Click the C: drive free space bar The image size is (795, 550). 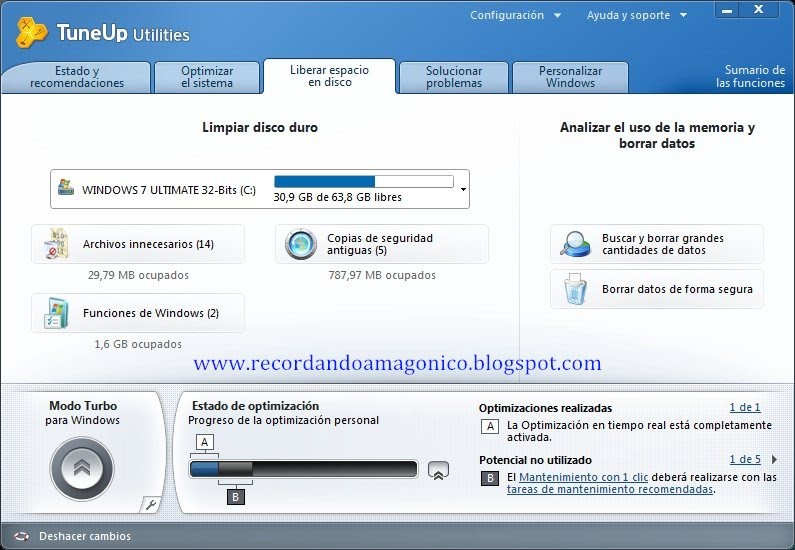(x=364, y=181)
